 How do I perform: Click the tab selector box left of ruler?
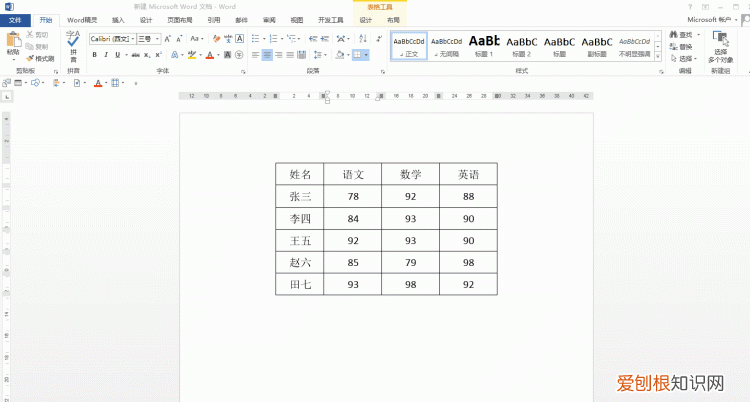point(7,97)
